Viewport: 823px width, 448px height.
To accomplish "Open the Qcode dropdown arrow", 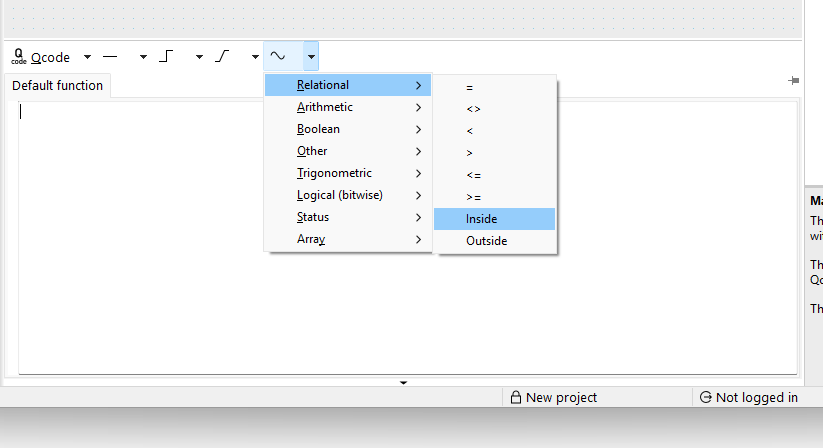I will pyautogui.click(x=87, y=57).
